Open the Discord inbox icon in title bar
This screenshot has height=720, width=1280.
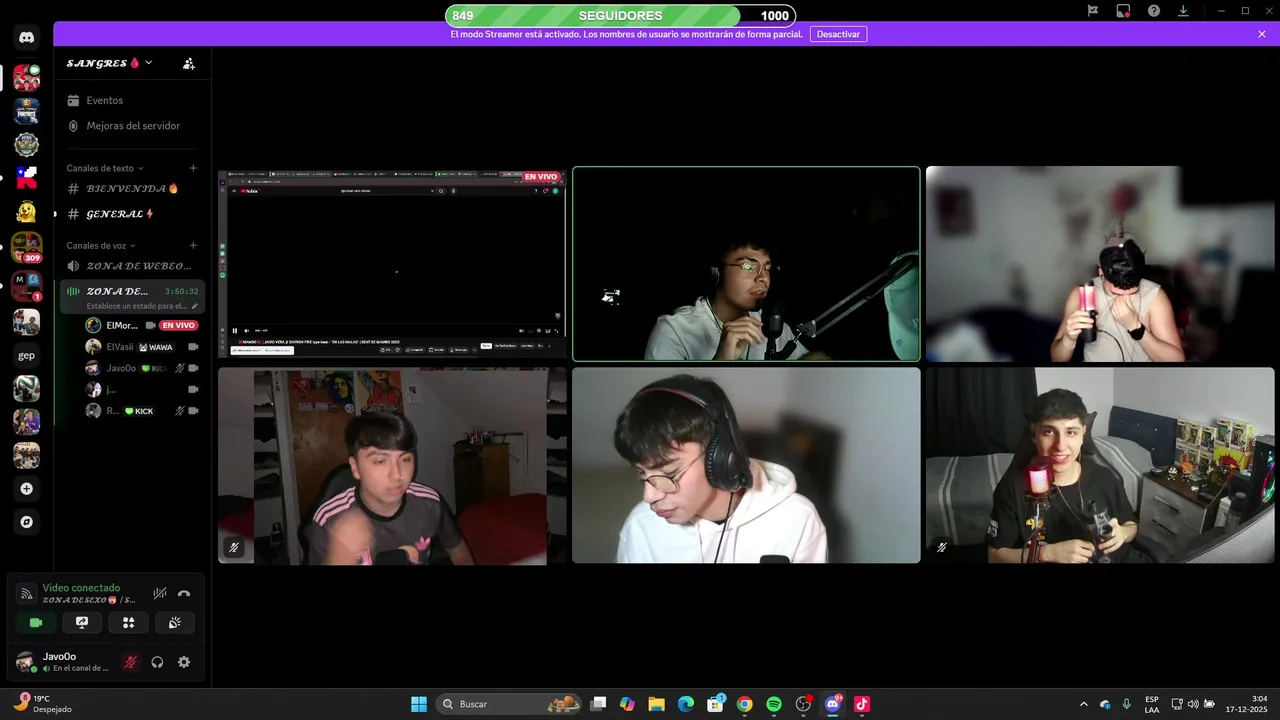point(1123,11)
